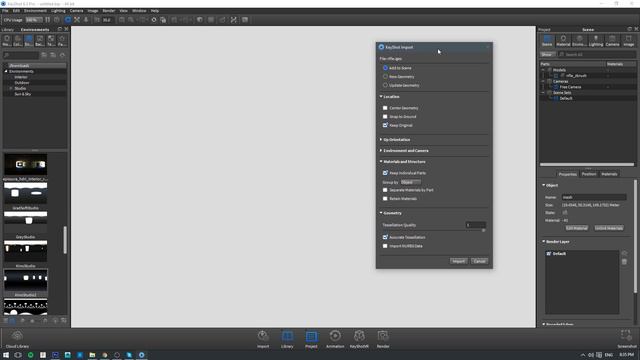Uncheck the Accurate Tessellation checkbox
This screenshot has width=640, height=360.
pos(385,237)
